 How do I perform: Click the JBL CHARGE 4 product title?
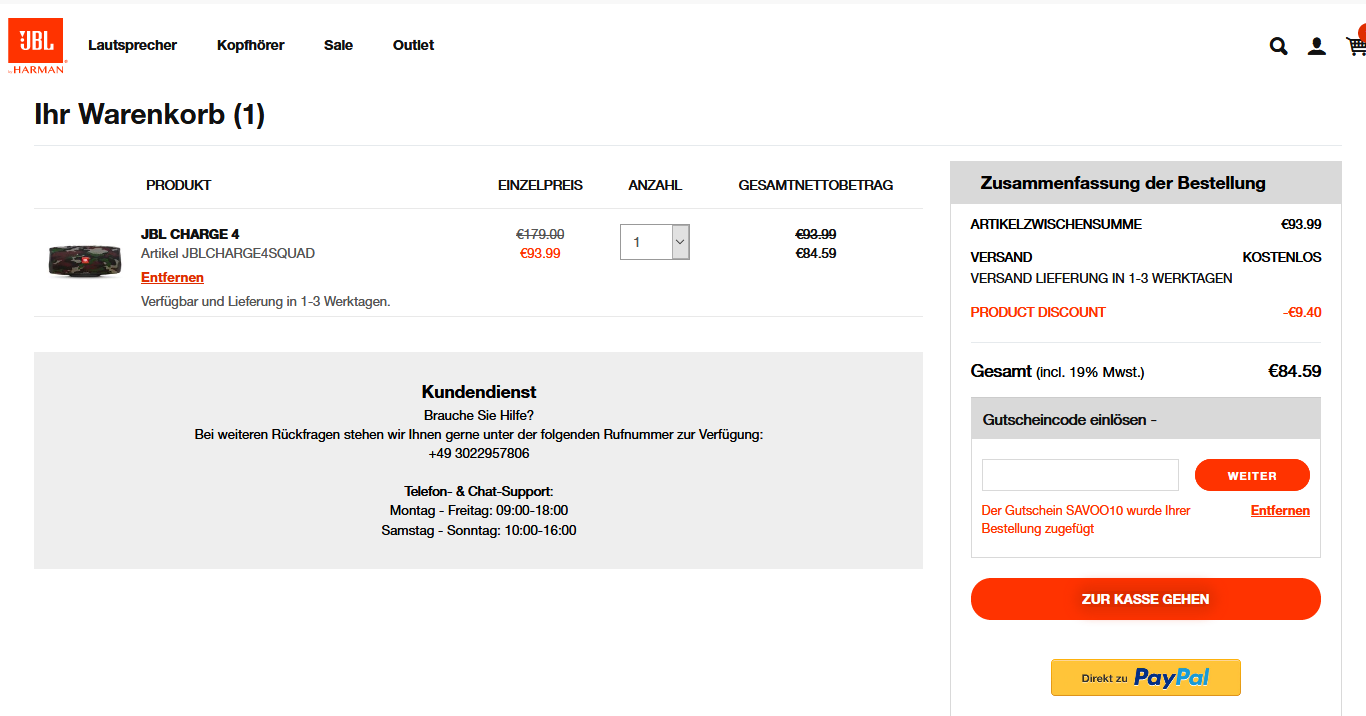coord(190,235)
